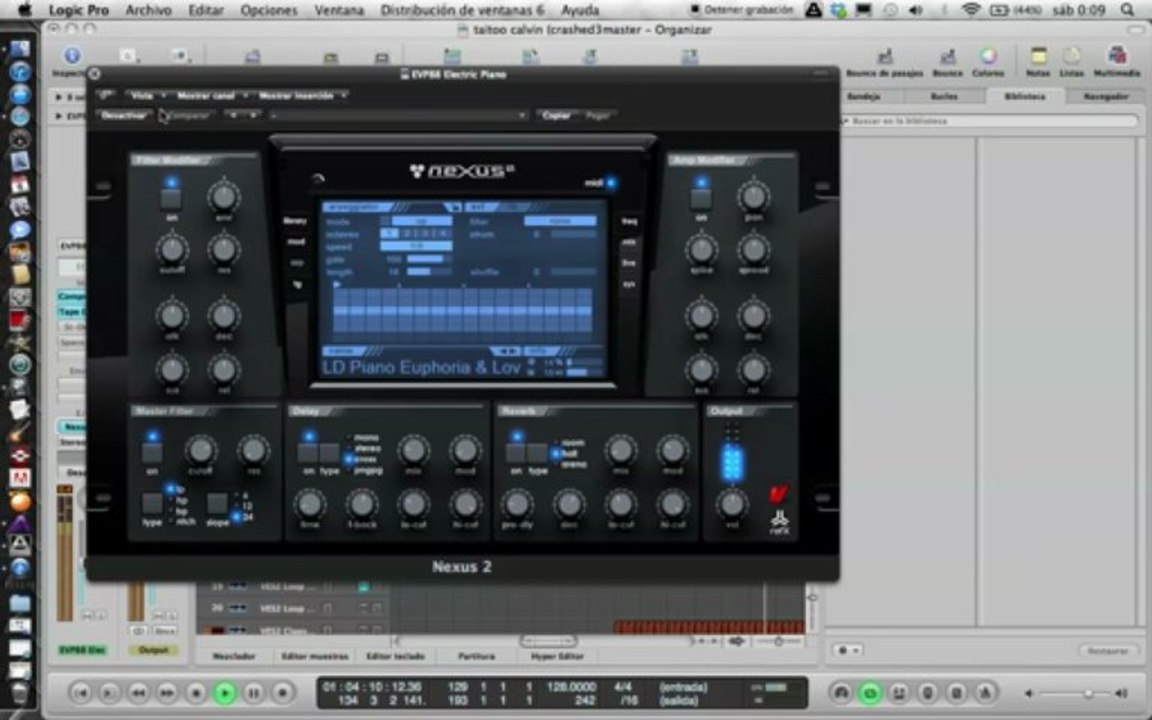Open Opciones menu
The image size is (1152, 720).
[269, 10]
